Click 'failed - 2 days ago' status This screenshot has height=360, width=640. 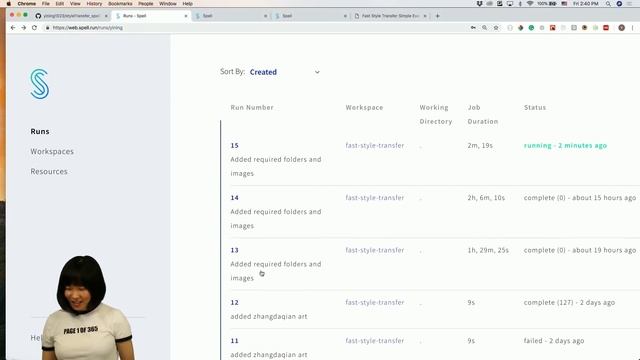tap(554, 341)
